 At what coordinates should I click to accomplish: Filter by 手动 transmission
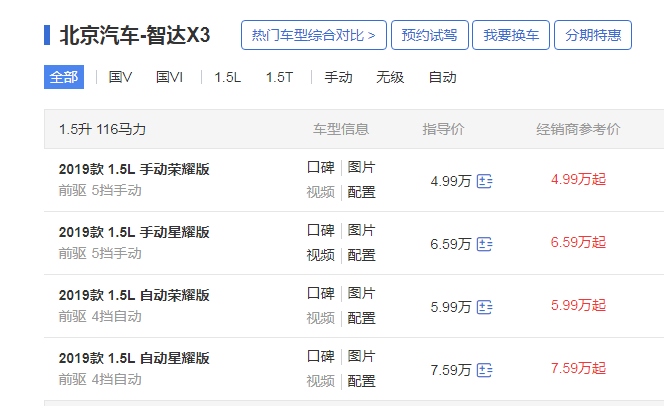tap(338, 77)
